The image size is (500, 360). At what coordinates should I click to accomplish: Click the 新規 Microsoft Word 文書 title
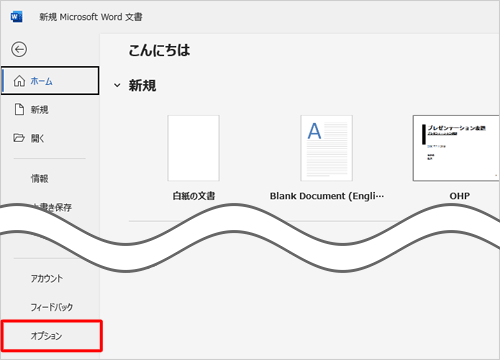coord(91,17)
